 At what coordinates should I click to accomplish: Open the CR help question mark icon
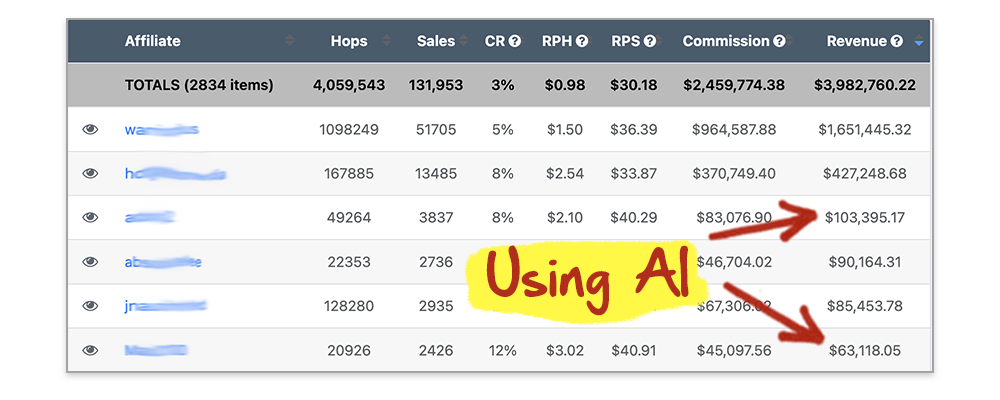515,41
